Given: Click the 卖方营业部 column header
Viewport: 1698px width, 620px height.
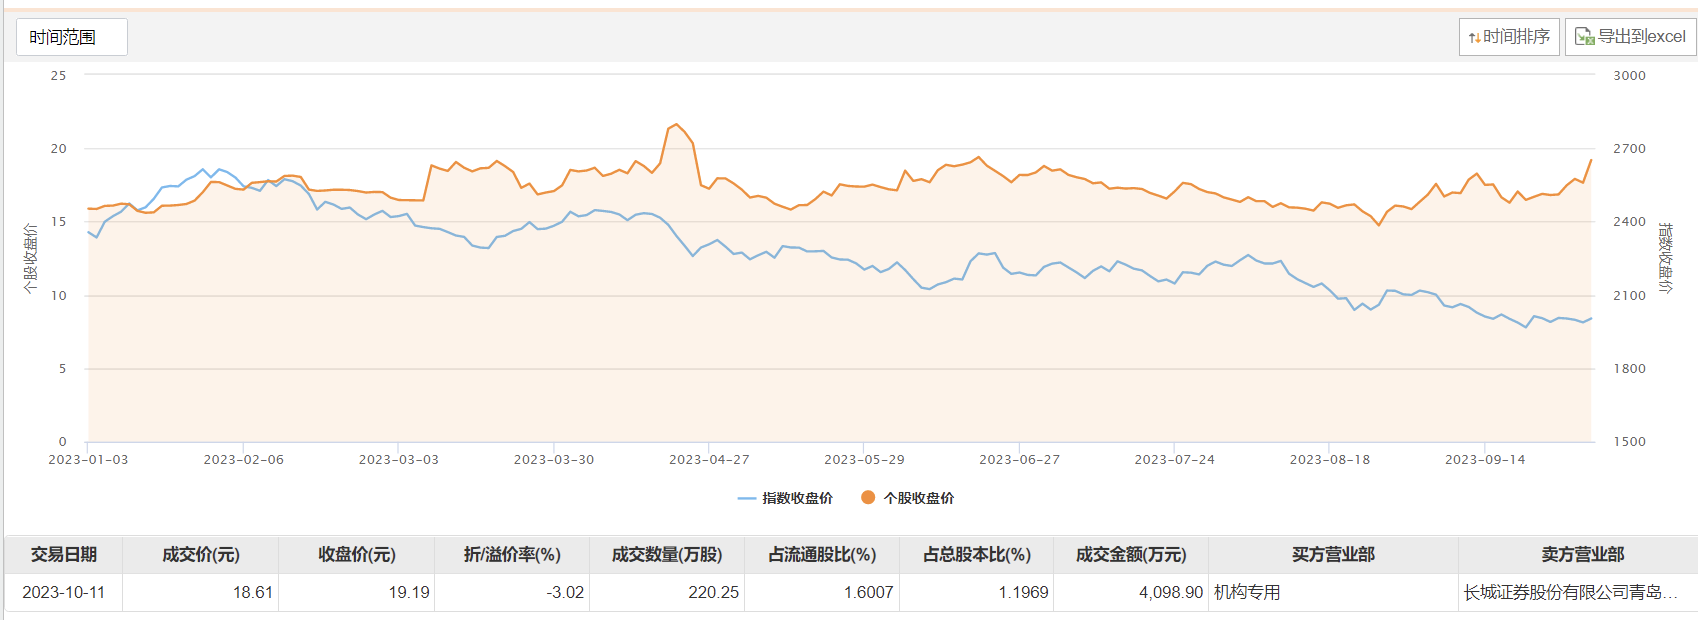Looking at the screenshot, I should coord(1582,555).
